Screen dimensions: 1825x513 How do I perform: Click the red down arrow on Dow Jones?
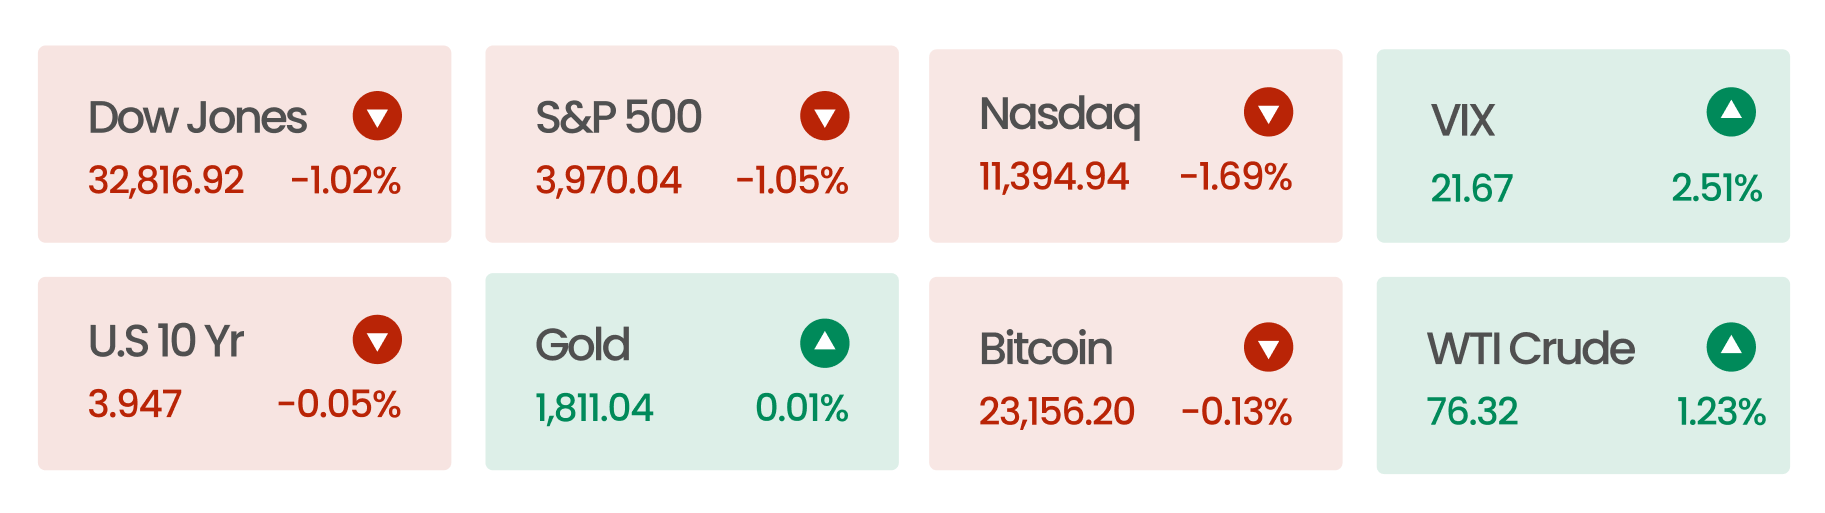377,116
